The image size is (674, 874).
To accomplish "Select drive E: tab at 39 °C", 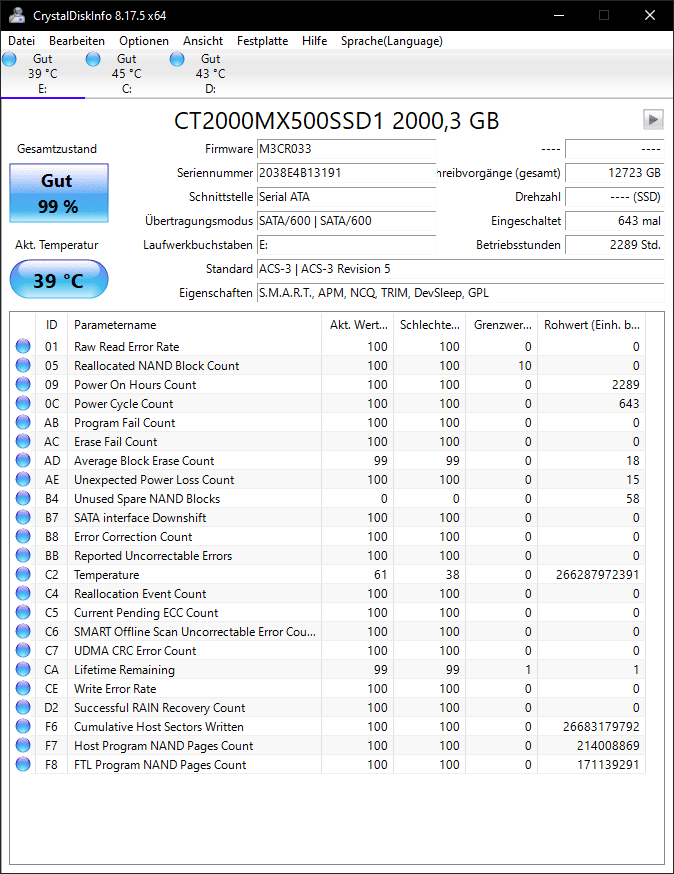I will 42,74.
